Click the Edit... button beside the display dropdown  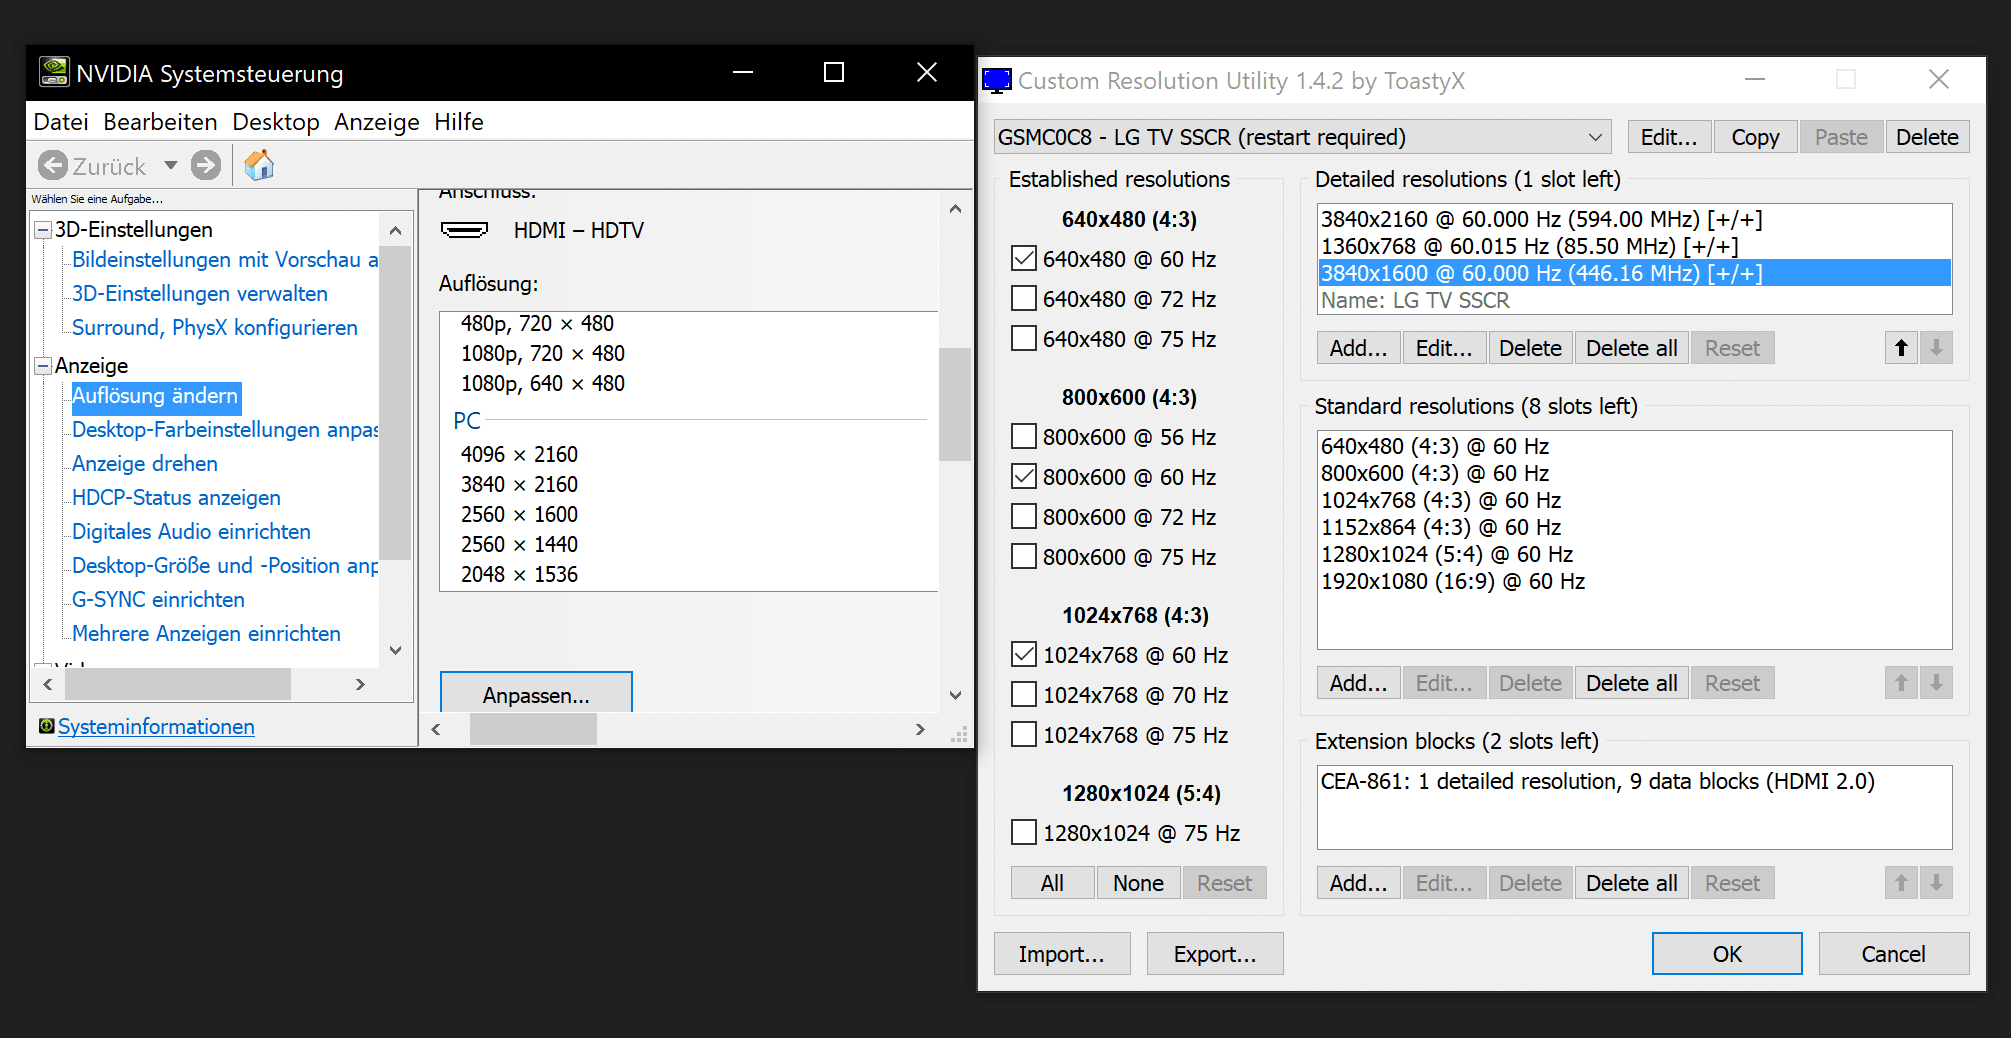click(1669, 137)
